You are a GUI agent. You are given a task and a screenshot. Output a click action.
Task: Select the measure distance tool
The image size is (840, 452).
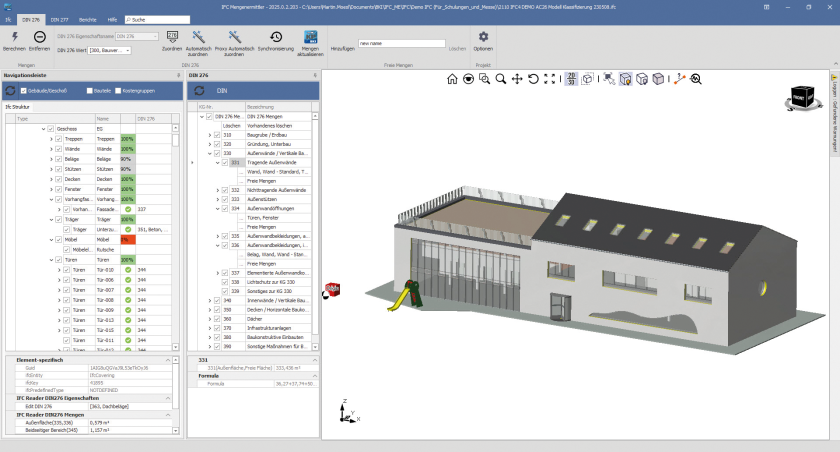(x=679, y=79)
